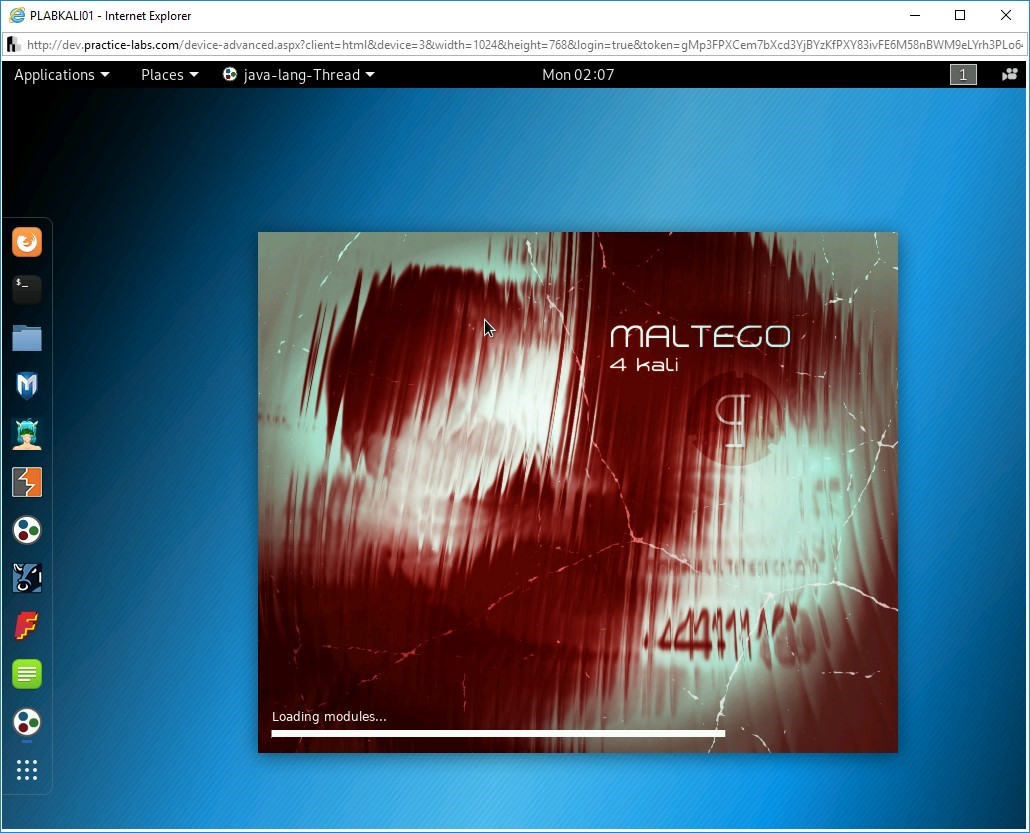
Task: Open Faraday red F icon
Action: 27,626
